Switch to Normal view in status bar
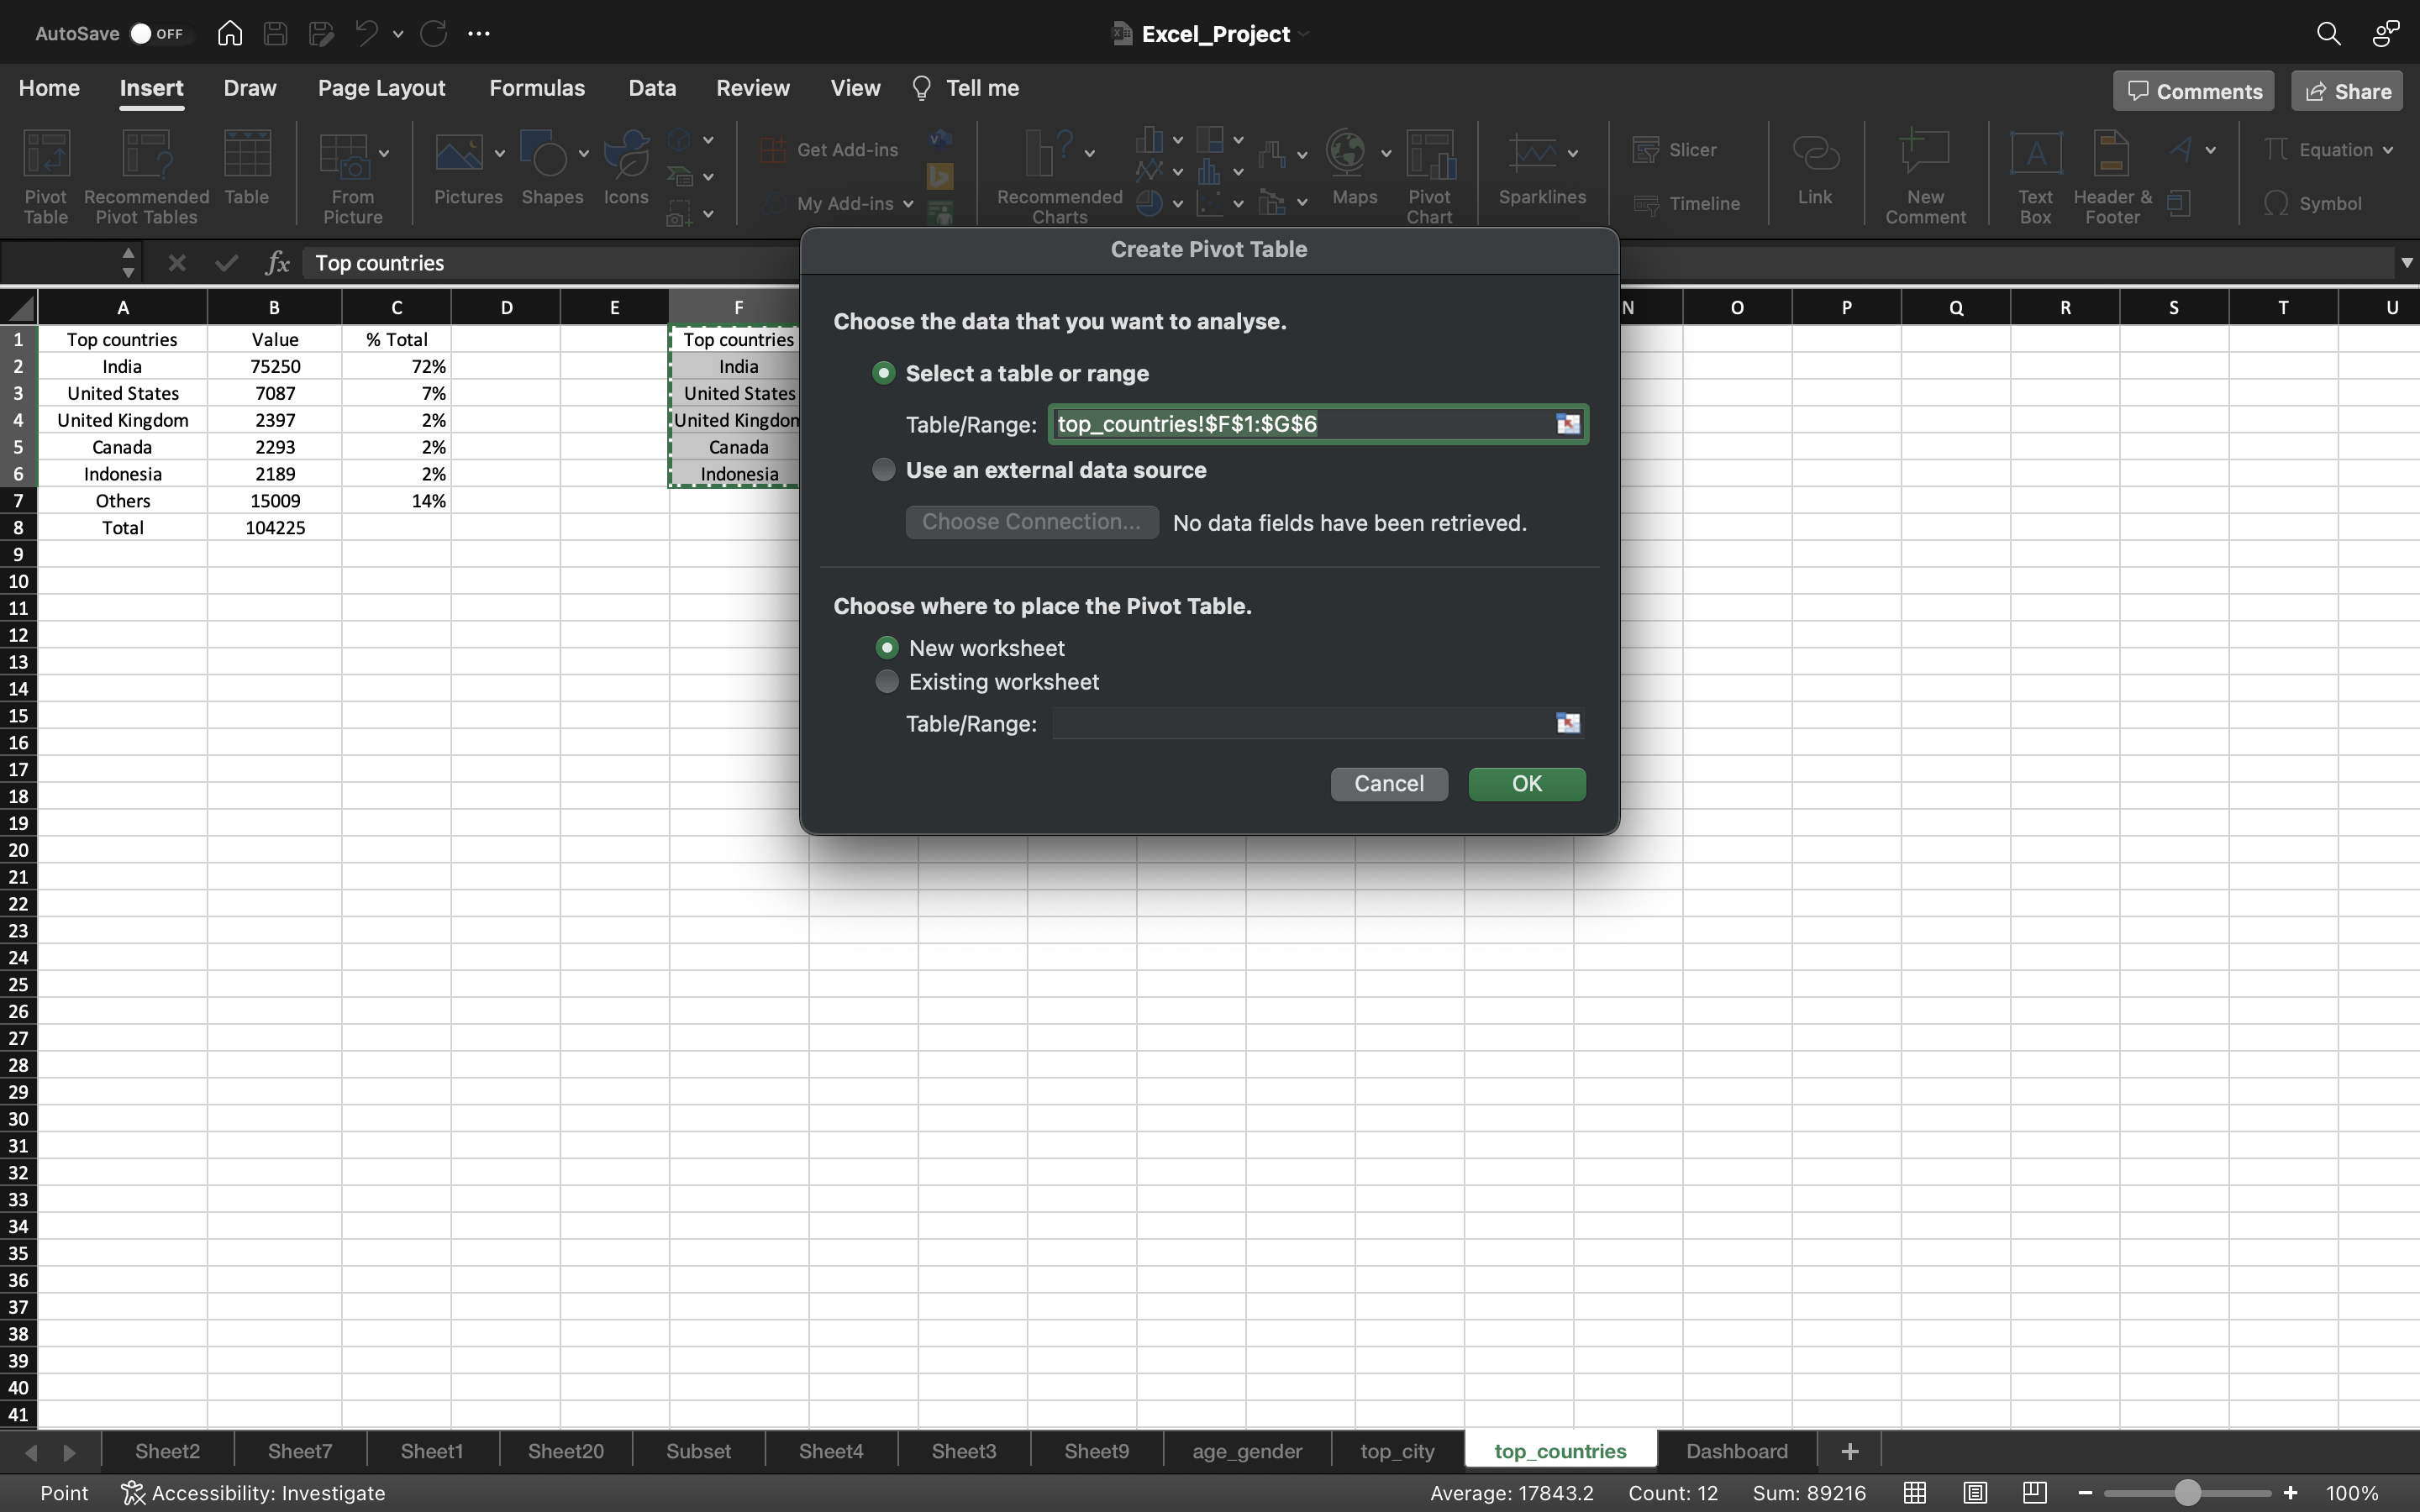This screenshot has width=2420, height=1512. click(1915, 1493)
